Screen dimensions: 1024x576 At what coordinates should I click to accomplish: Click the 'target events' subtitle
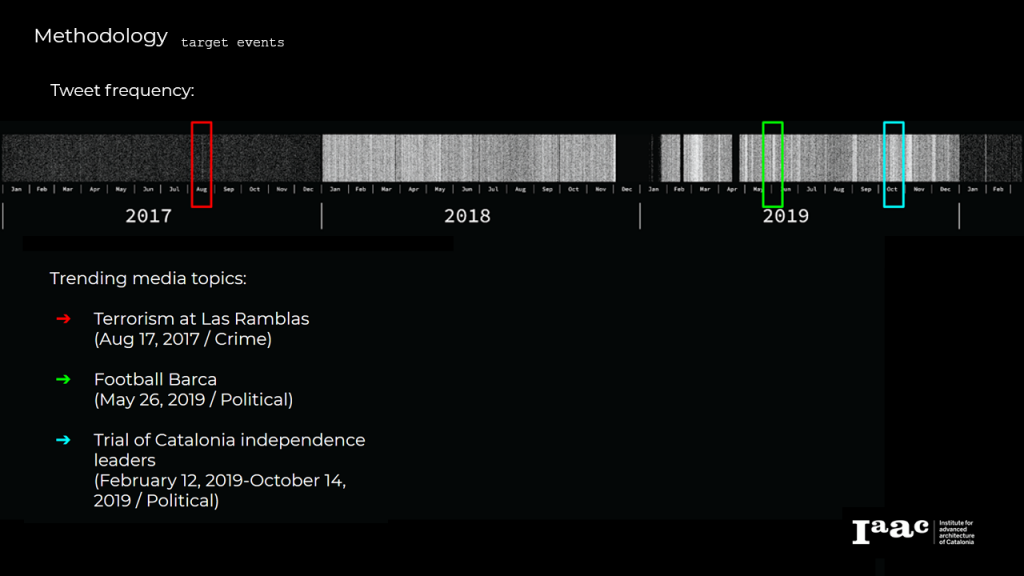(x=232, y=43)
